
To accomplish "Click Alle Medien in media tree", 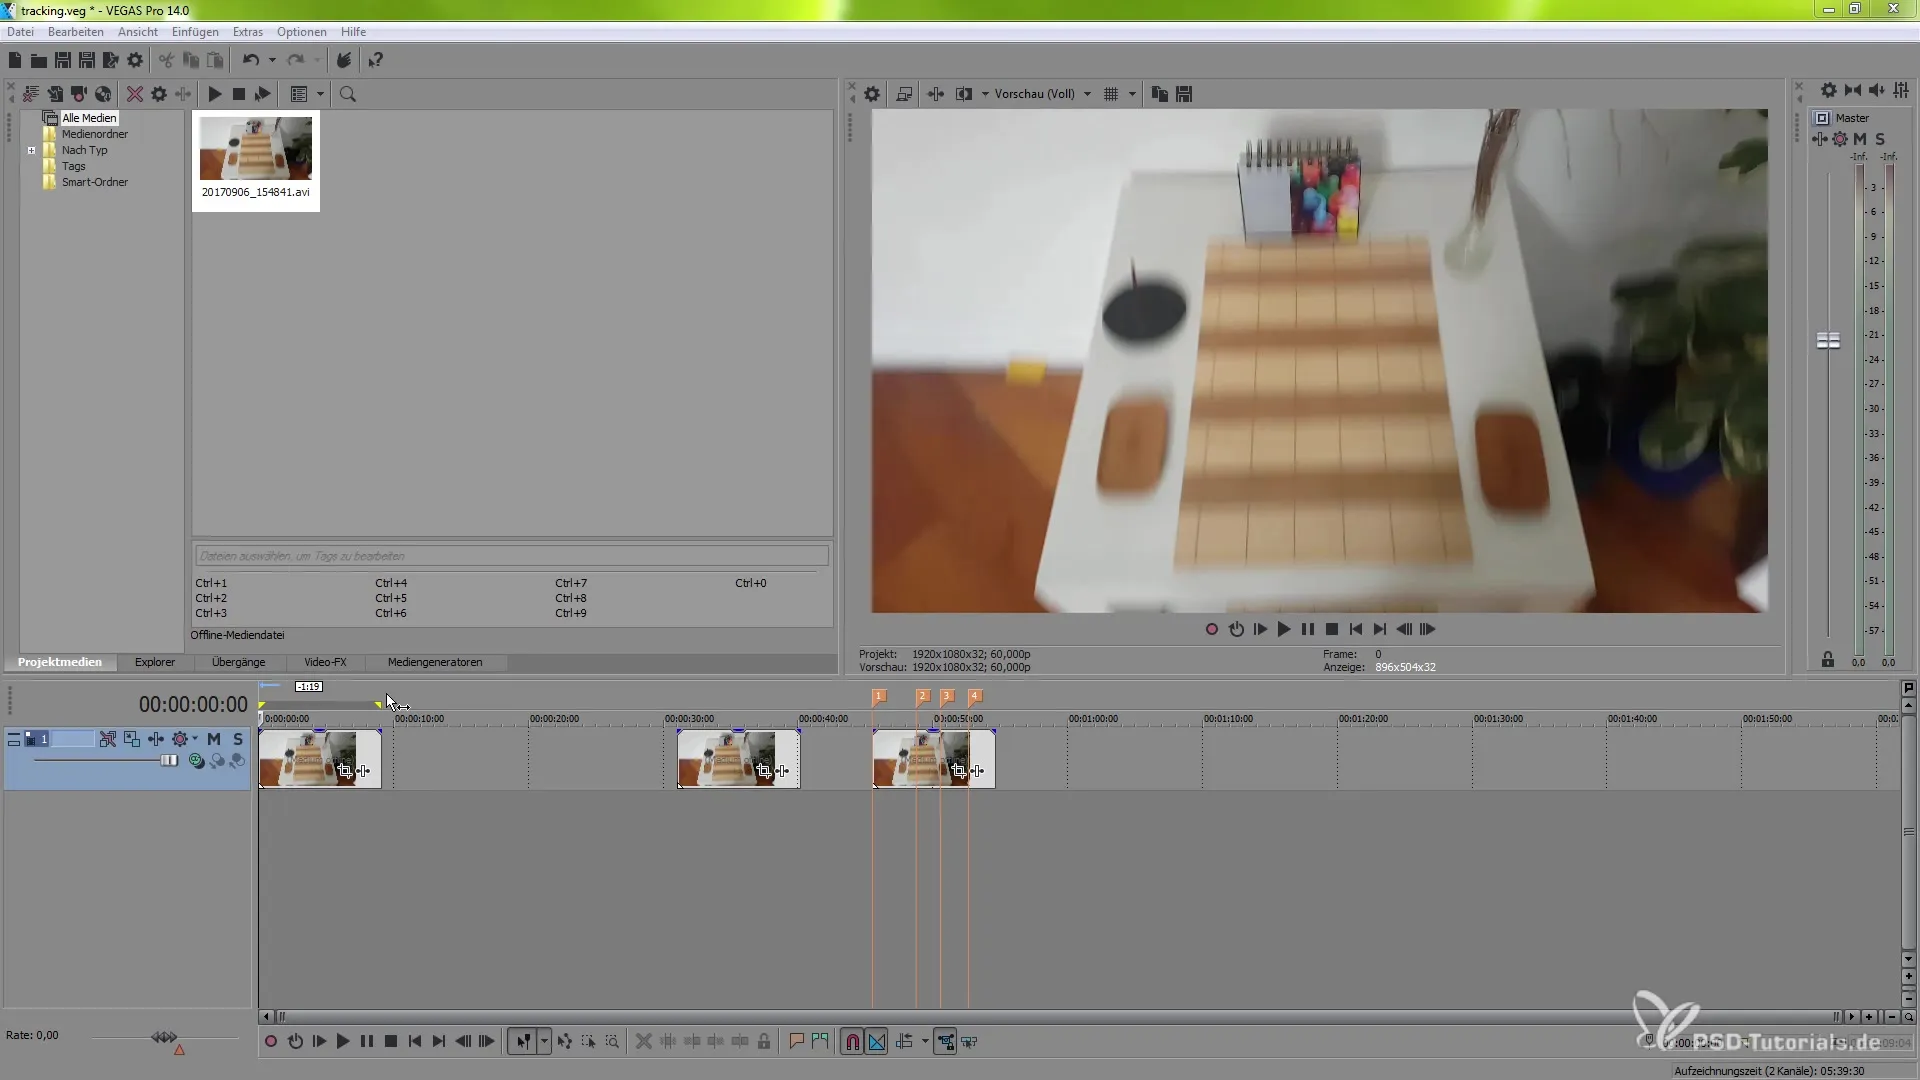I will pos(89,118).
